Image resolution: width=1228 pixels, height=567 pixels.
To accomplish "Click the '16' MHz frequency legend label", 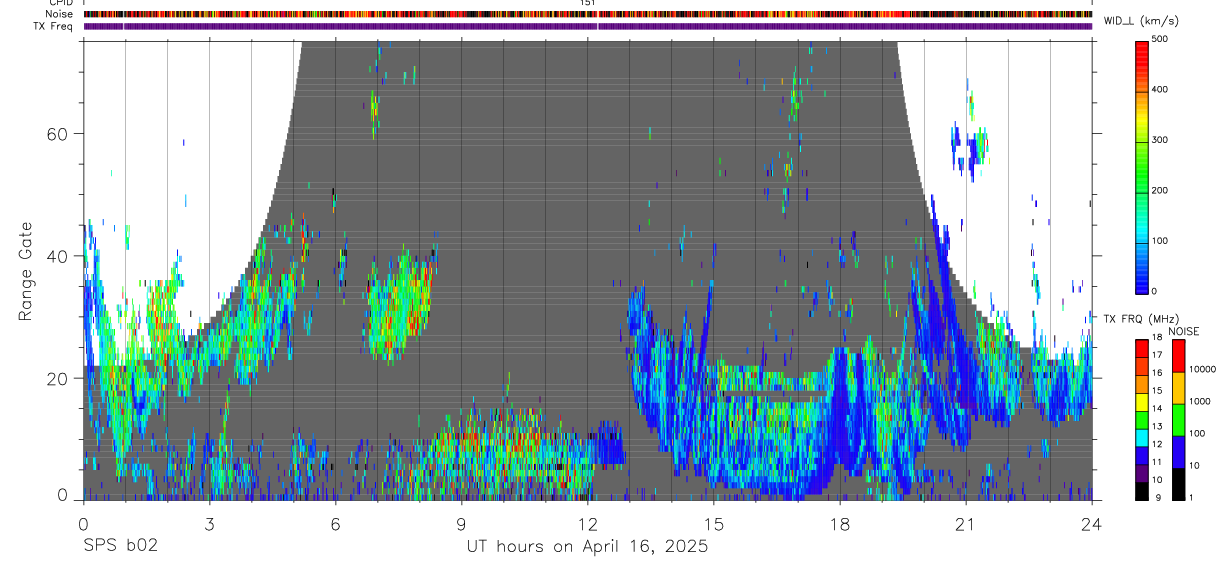I will [x=1155, y=372].
